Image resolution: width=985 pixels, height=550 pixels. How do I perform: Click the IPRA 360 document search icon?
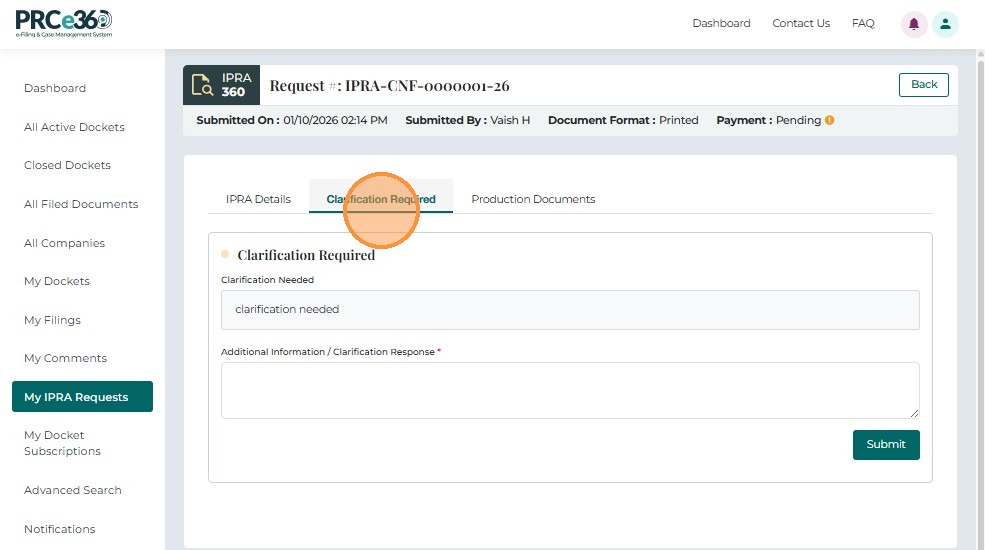point(202,85)
